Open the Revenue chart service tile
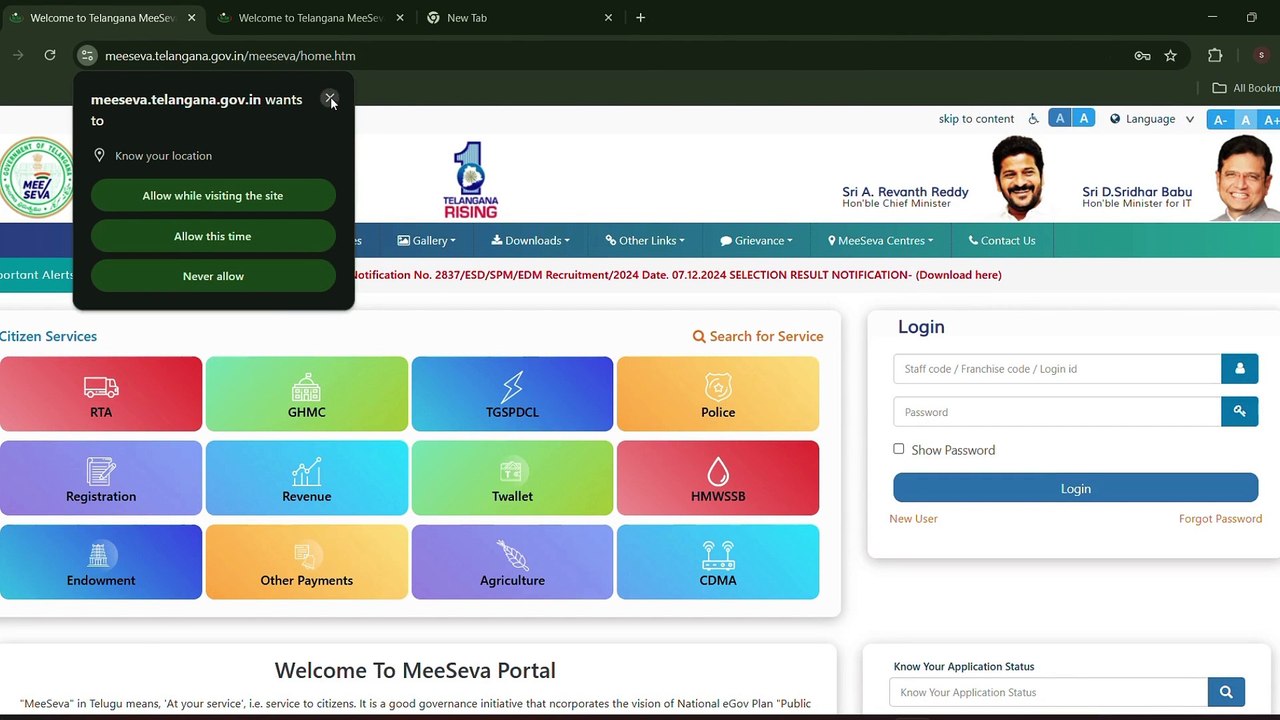 tap(307, 478)
